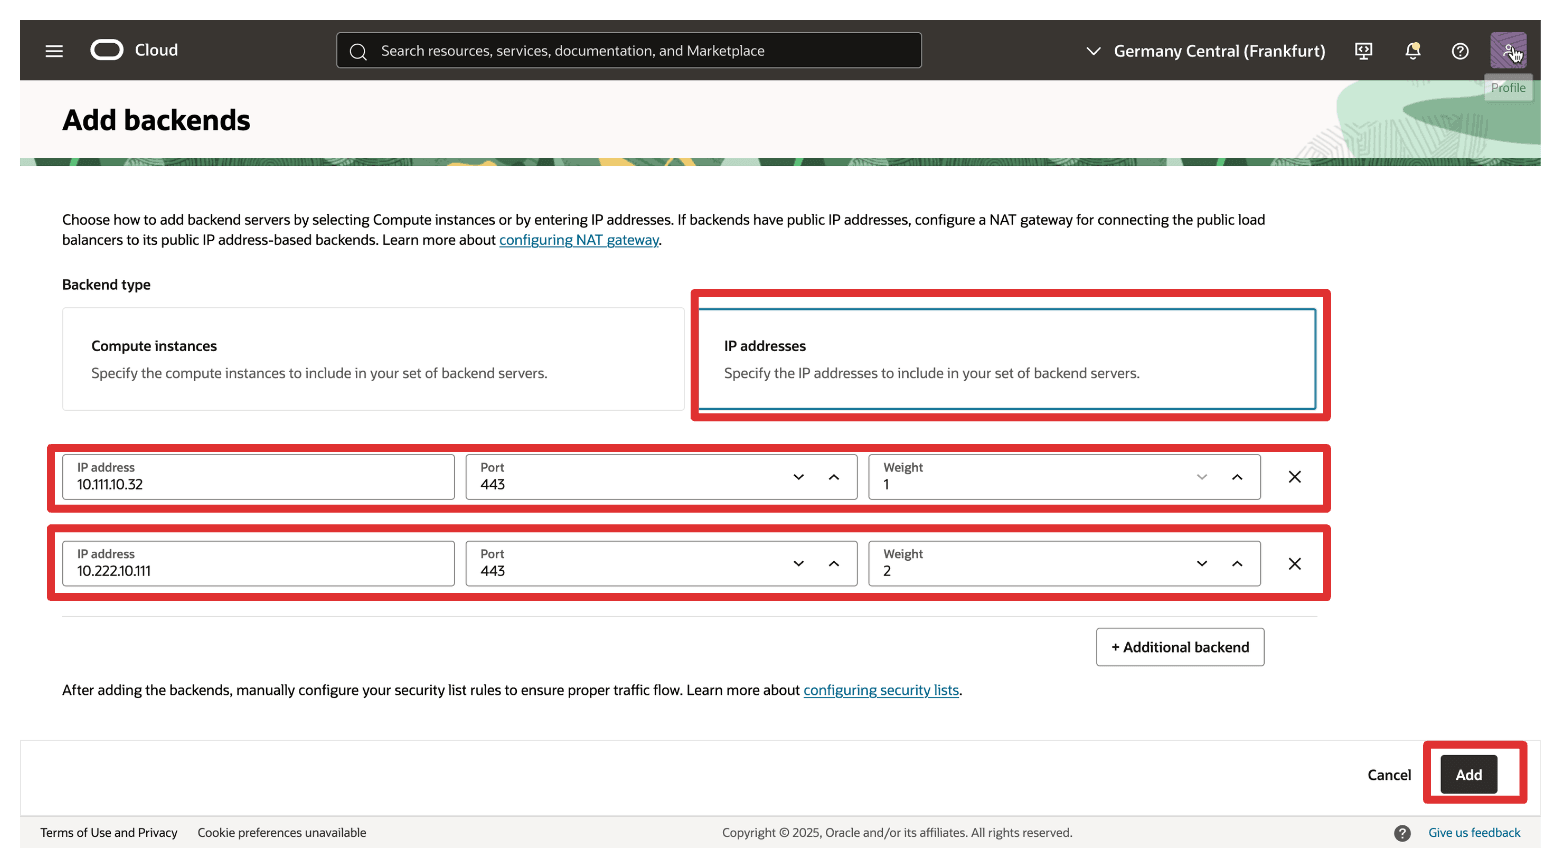Screen dimensions: 1560x868
Task: Increase port for 10.111.10.32 backend
Action: pyautogui.click(x=834, y=477)
